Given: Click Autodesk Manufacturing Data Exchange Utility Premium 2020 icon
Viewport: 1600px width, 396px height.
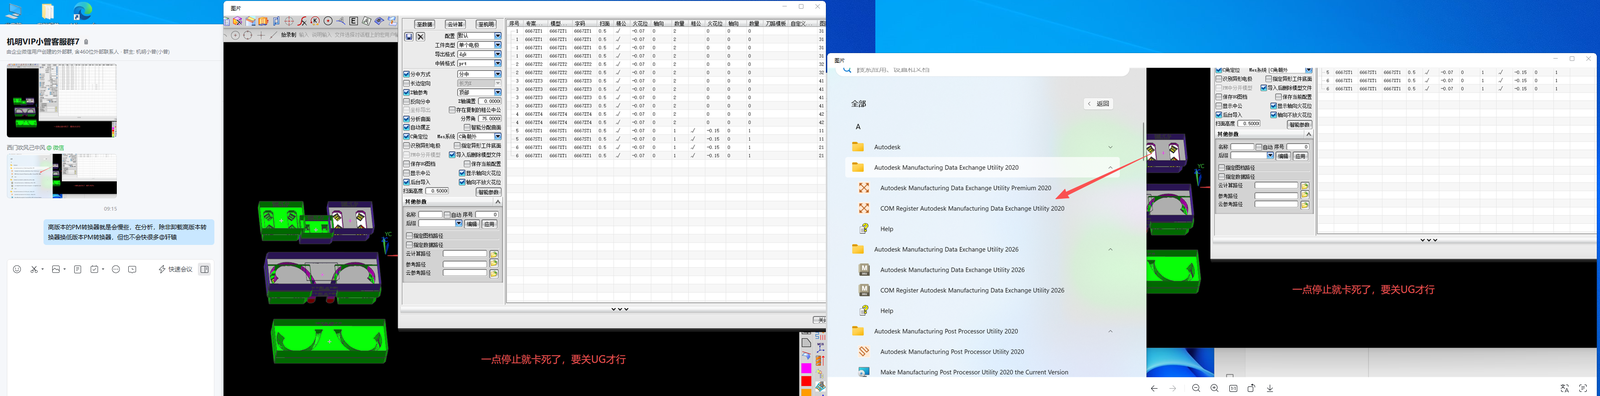Looking at the screenshot, I should click(864, 188).
